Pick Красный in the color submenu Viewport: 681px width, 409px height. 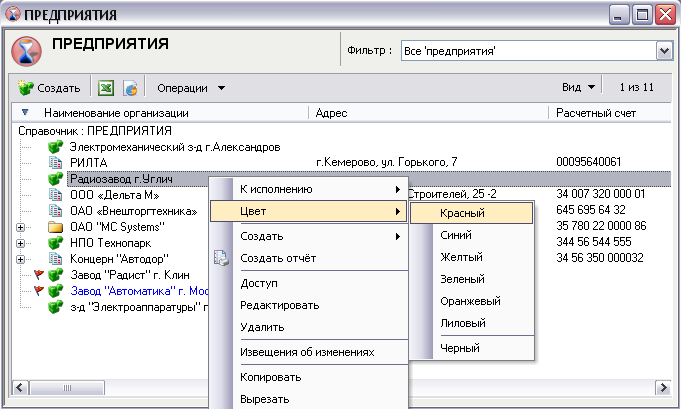(462, 213)
